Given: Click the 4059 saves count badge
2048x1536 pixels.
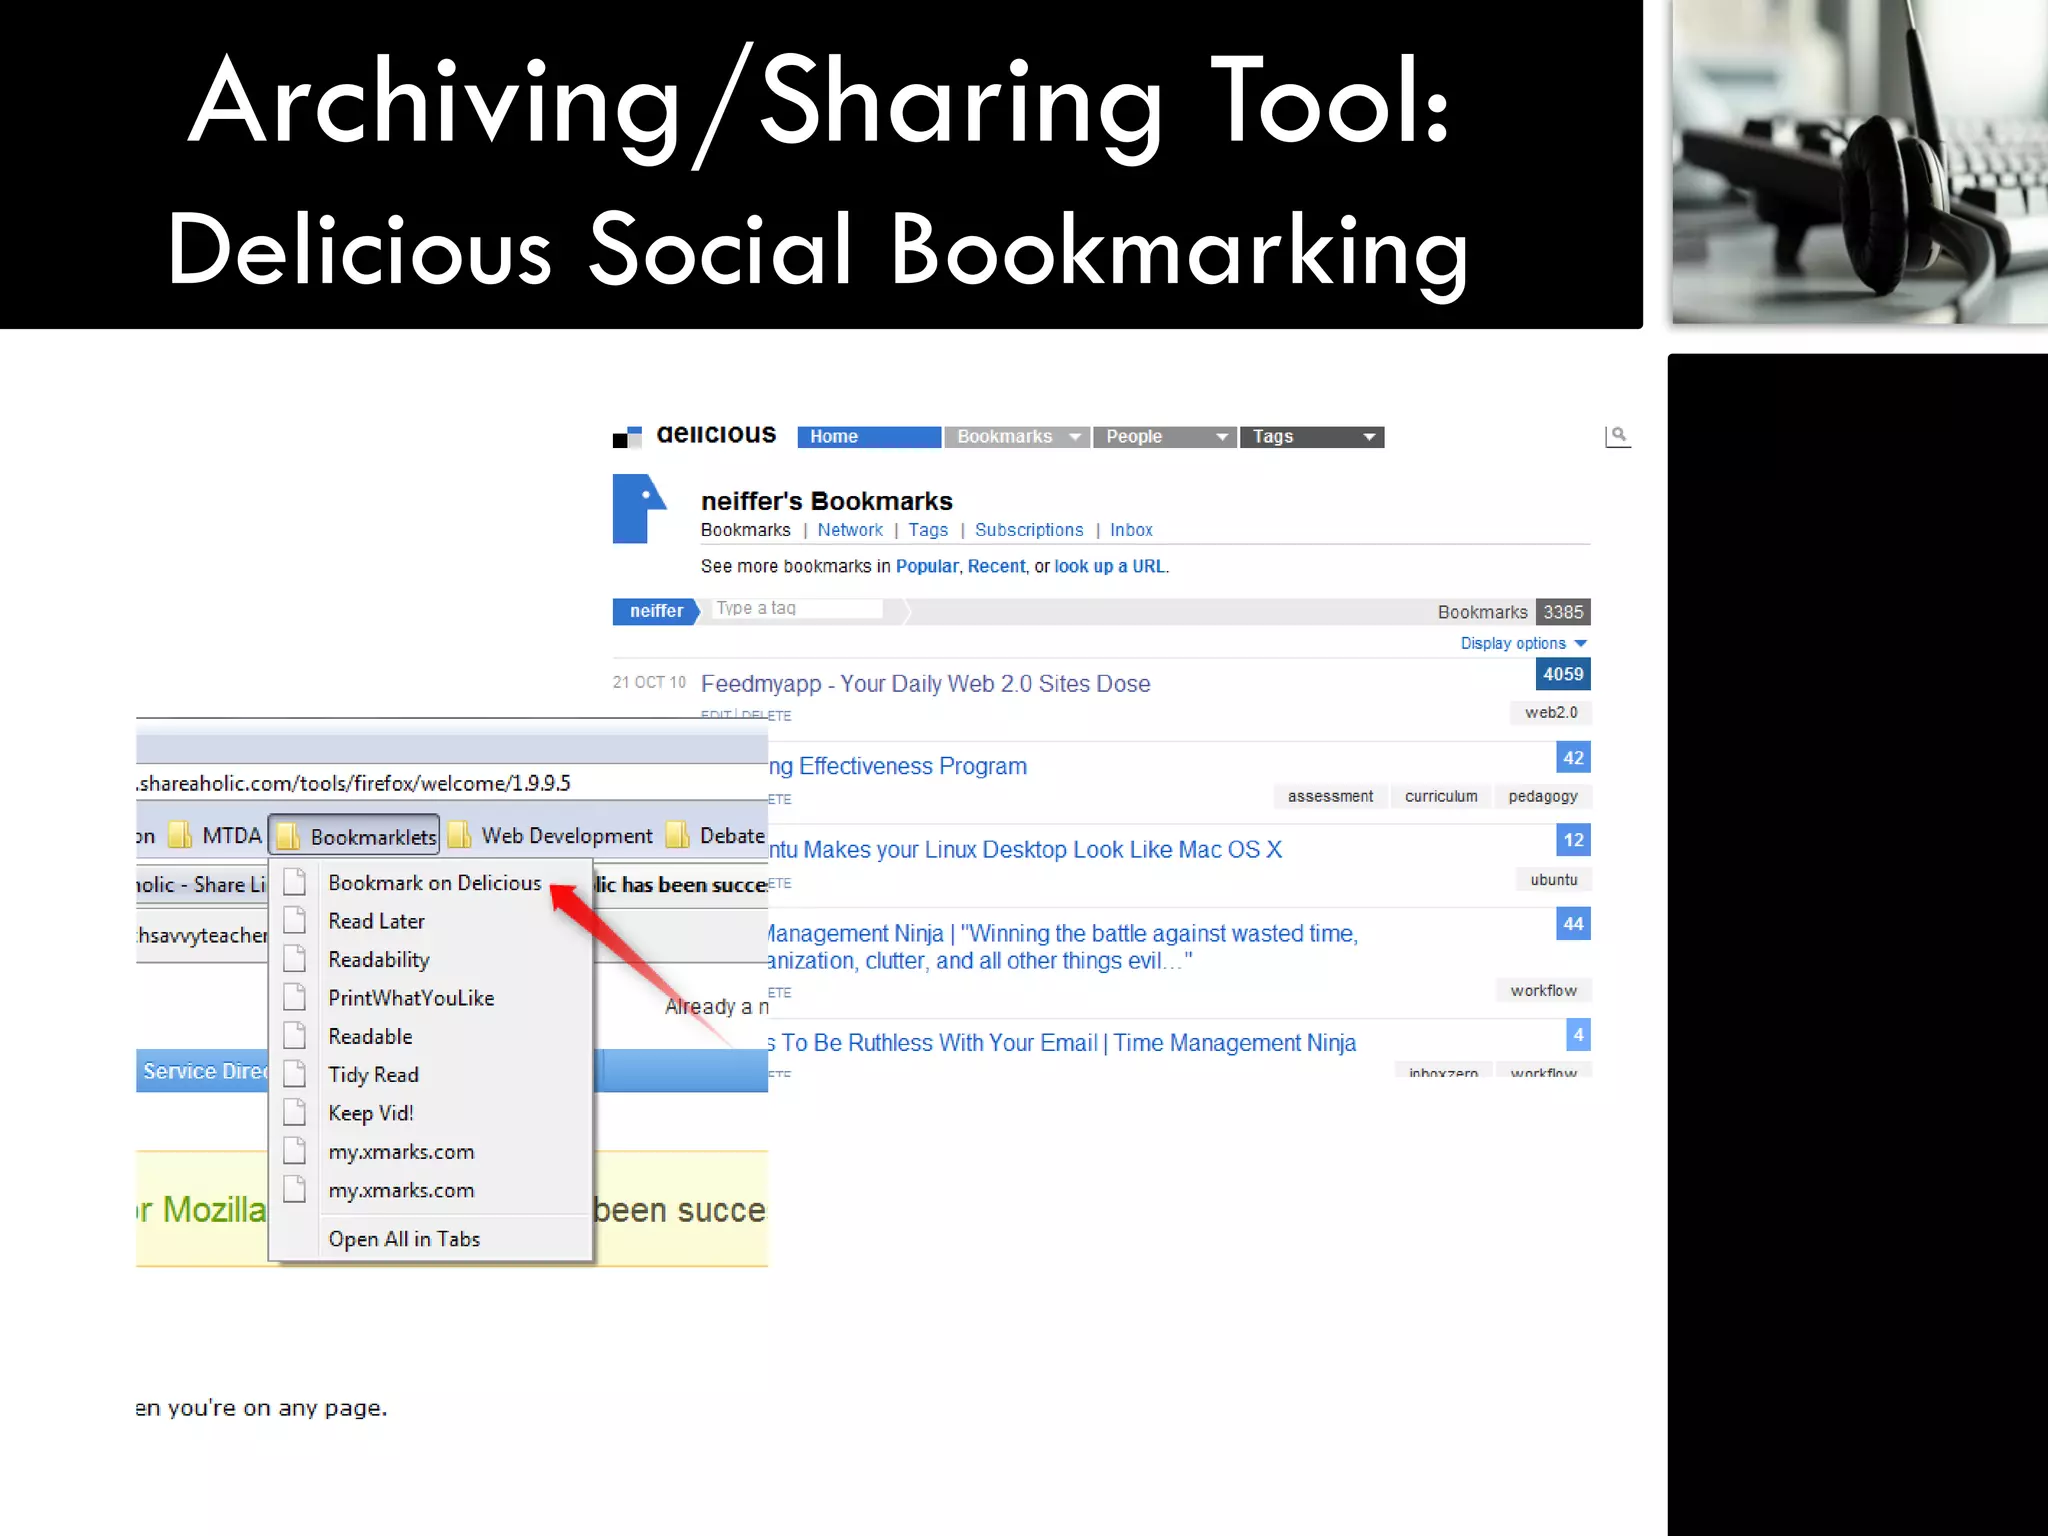Looking at the screenshot, I should 1563,674.
